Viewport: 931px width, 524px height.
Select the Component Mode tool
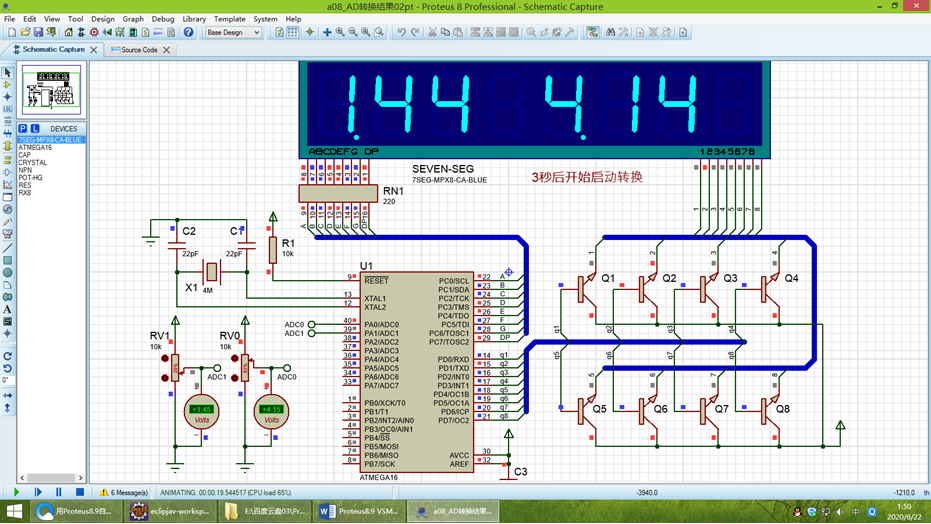[7, 85]
